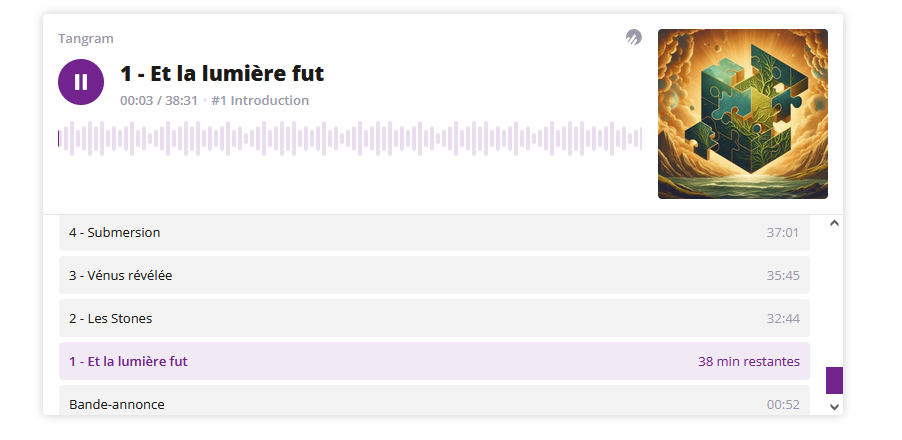Seek within the audio waveform
This screenshot has width=902, height=440.
coord(350,139)
